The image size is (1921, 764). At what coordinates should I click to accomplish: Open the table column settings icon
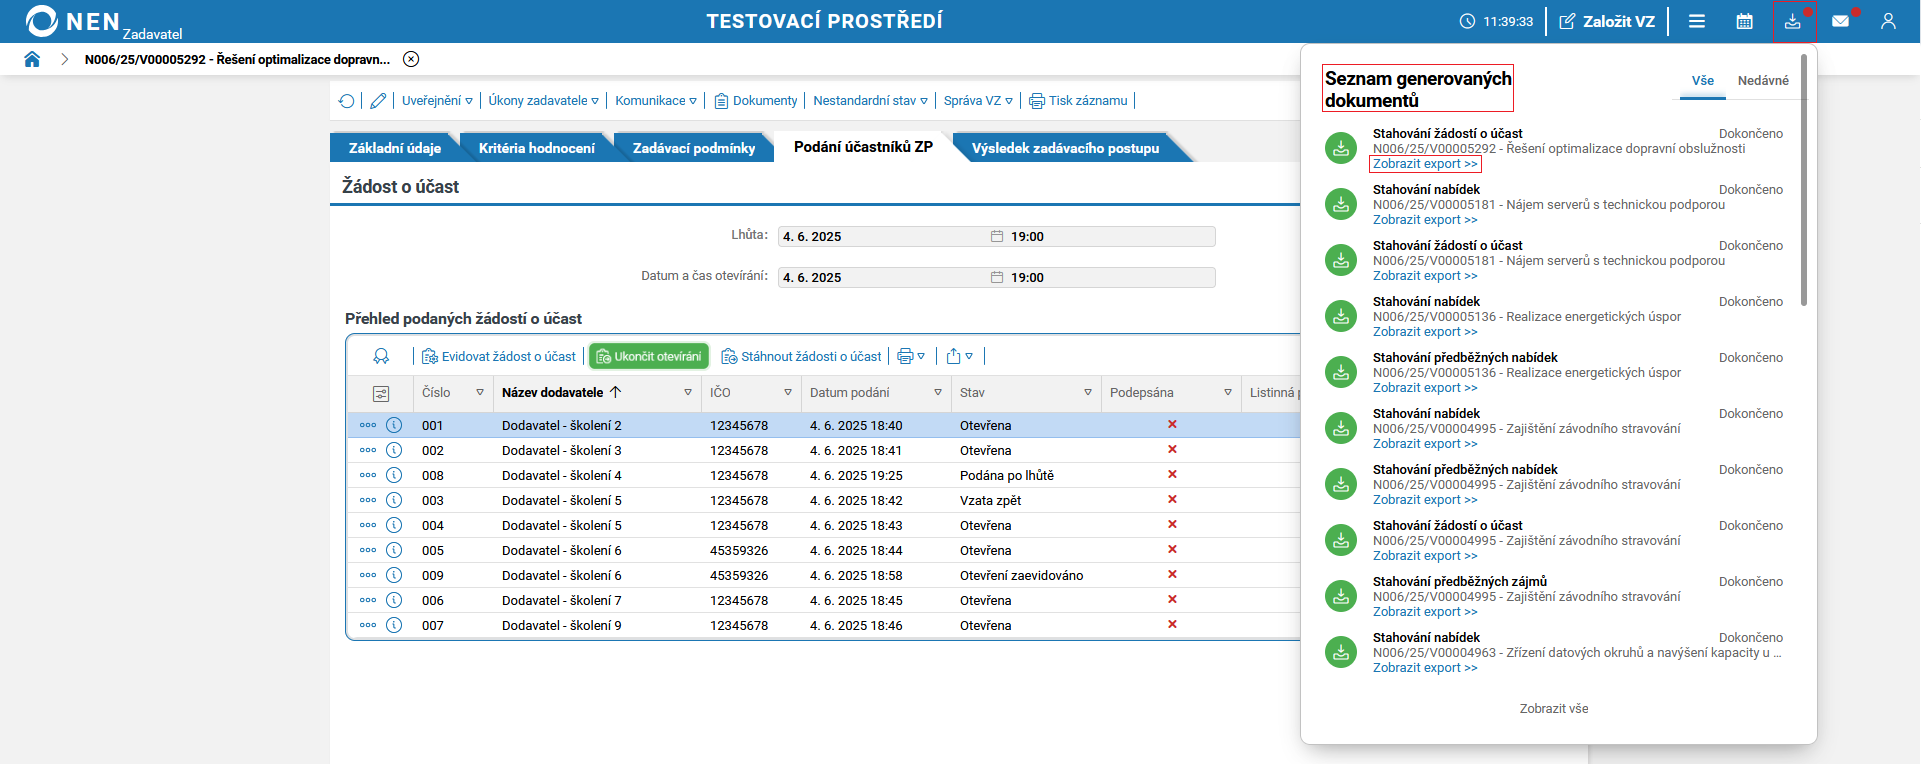[381, 394]
